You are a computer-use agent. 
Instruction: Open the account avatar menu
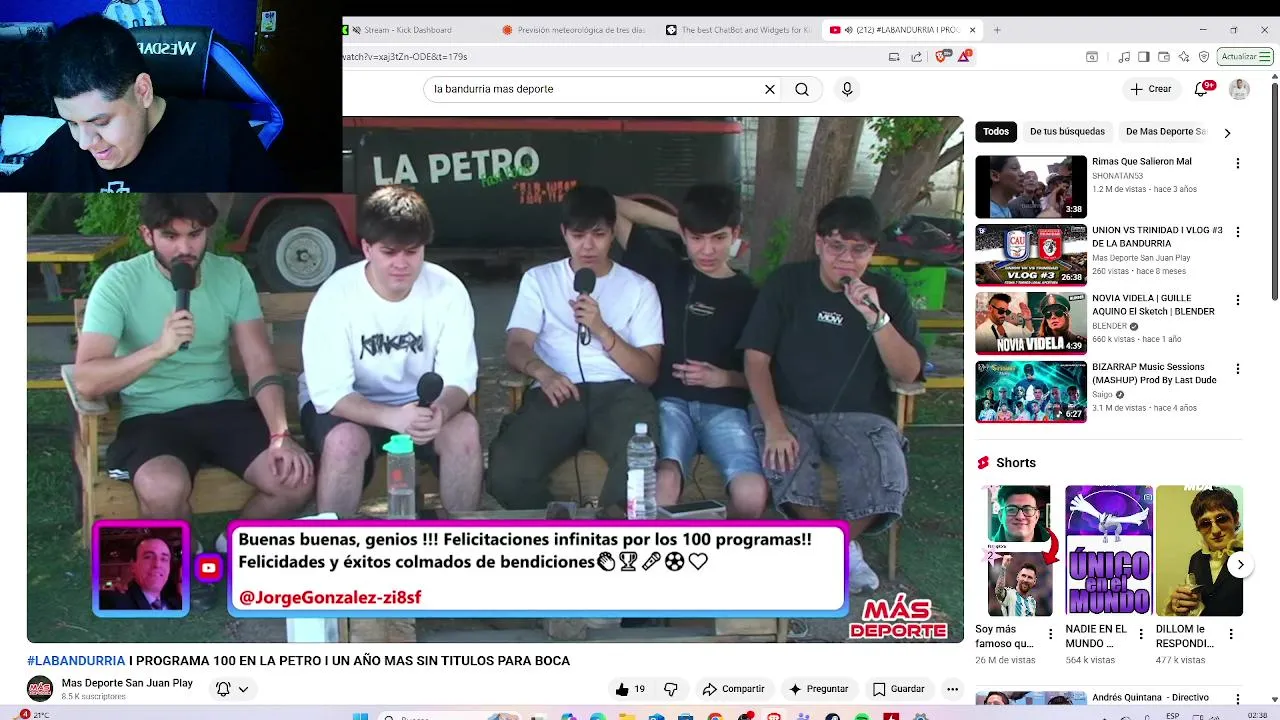coord(1239,89)
